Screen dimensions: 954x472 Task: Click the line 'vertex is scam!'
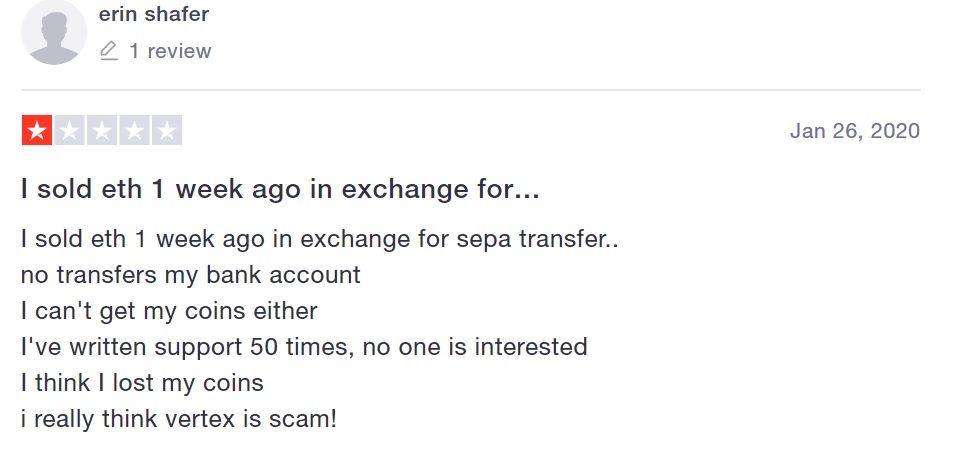coord(179,418)
